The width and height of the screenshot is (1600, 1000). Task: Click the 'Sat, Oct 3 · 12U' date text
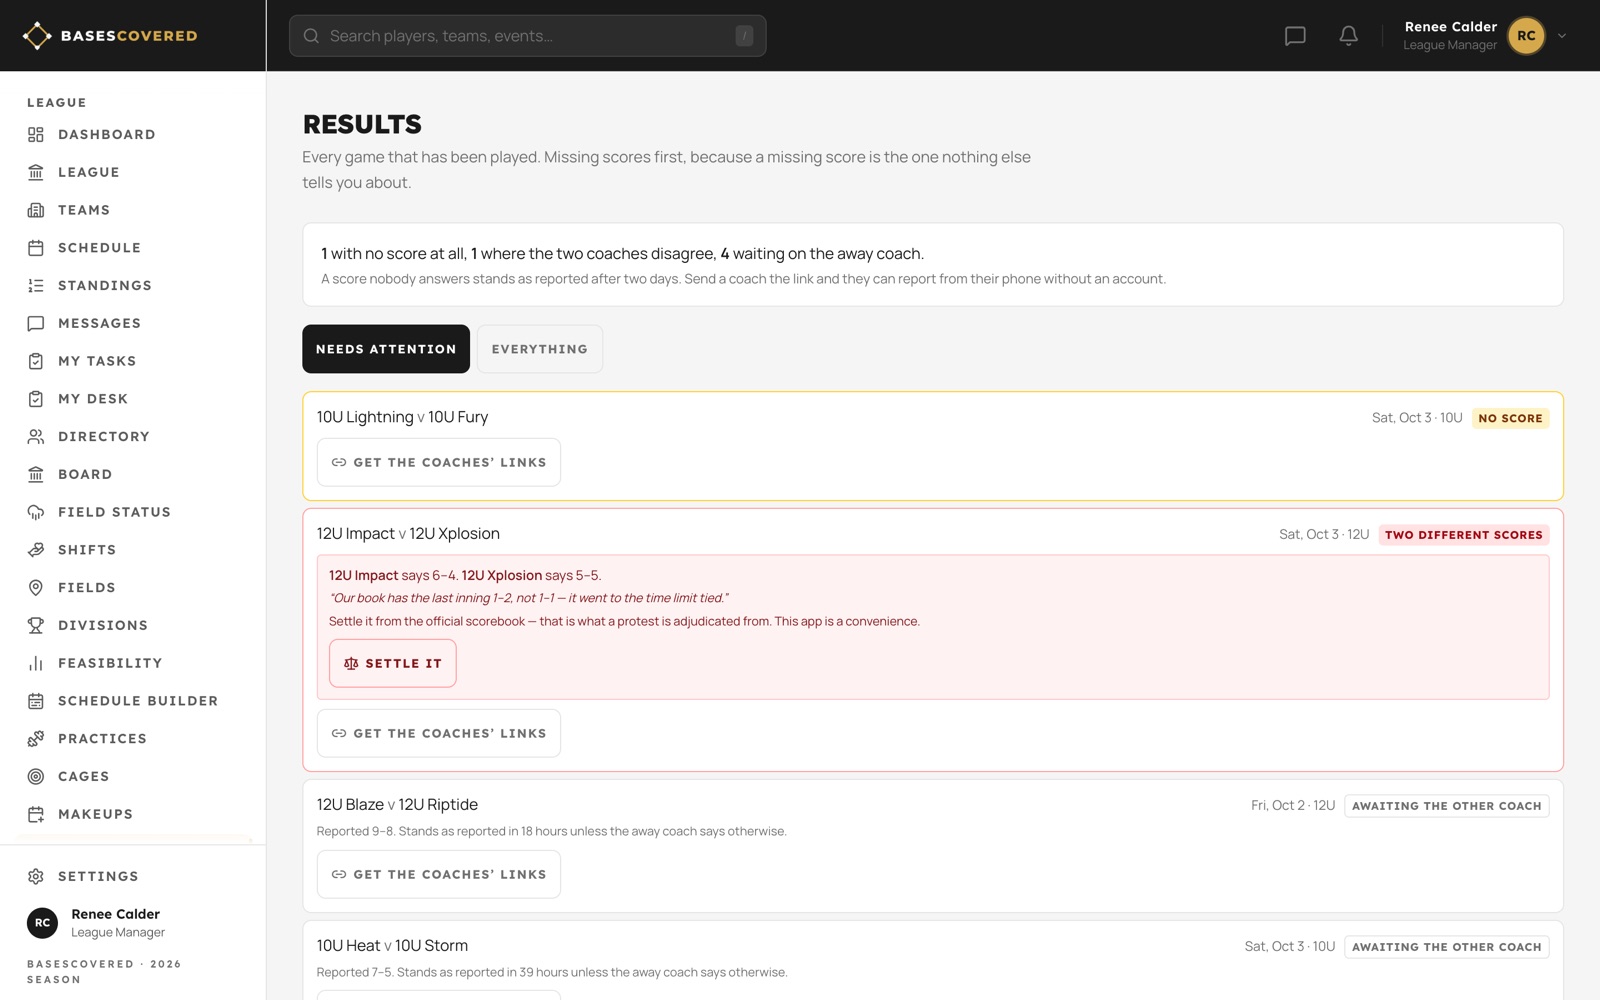coord(1324,535)
